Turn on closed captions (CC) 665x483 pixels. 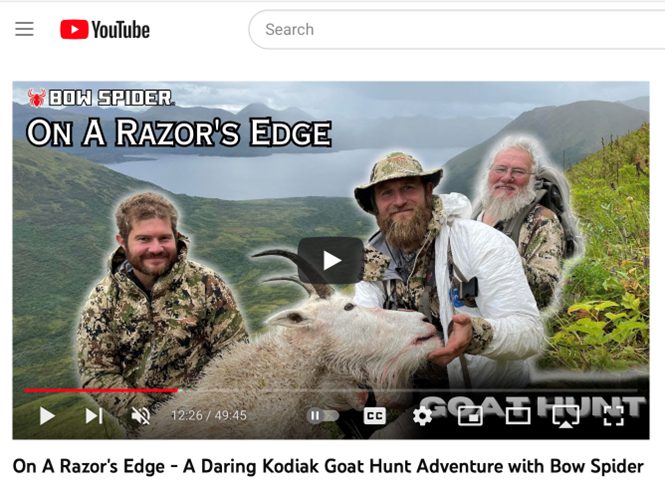375,416
